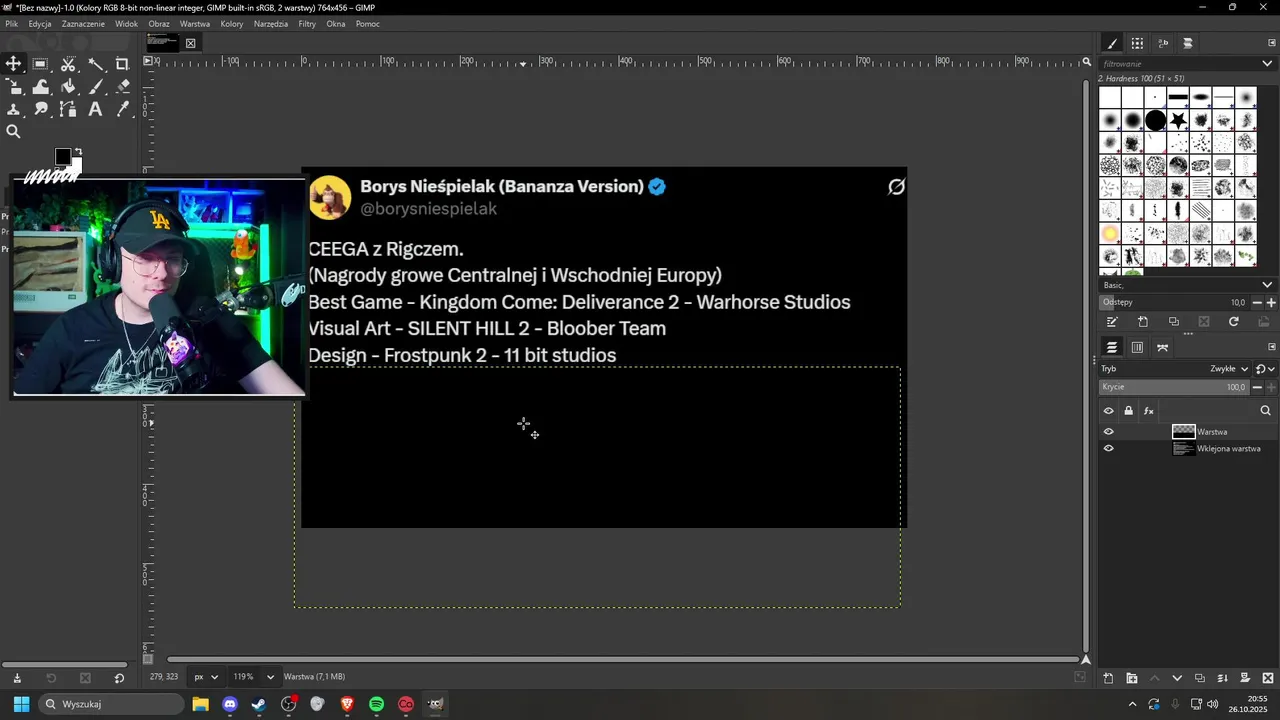Open the Warstwa menu
This screenshot has width=1280, height=720.
tap(195, 24)
